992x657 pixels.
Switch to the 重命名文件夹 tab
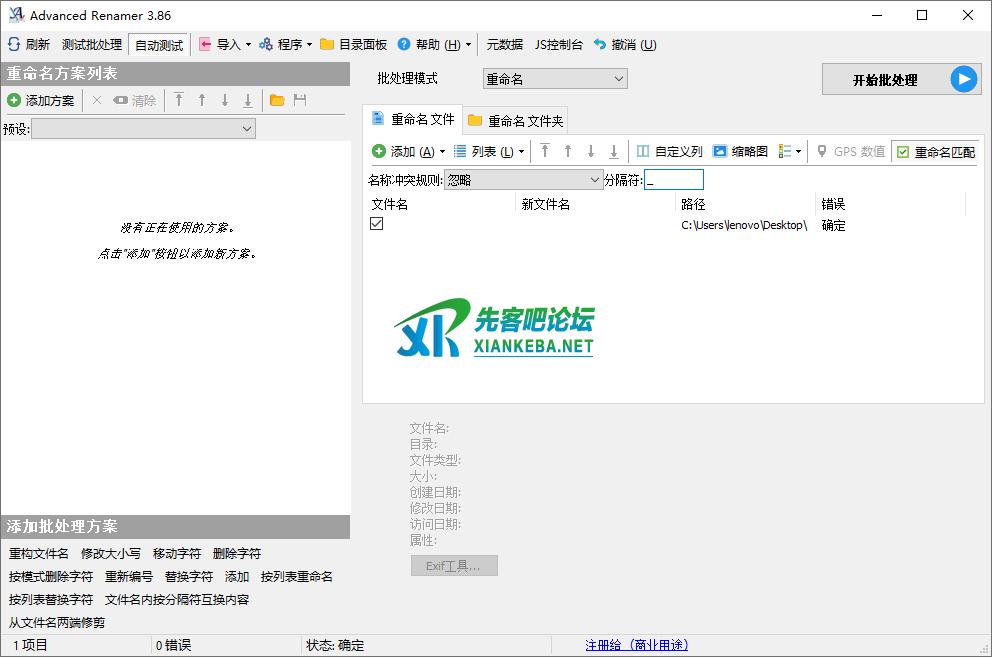click(x=516, y=121)
